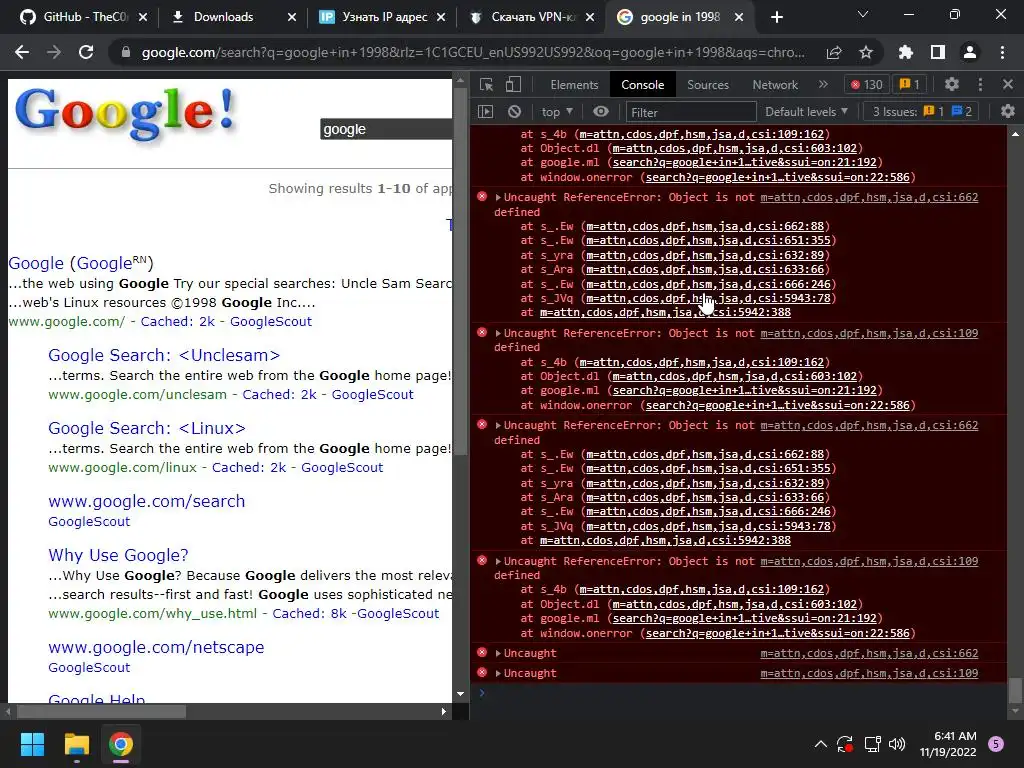Open the top JavaScript context dropdown
Viewport: 1024px width, 768px height.
557,112
